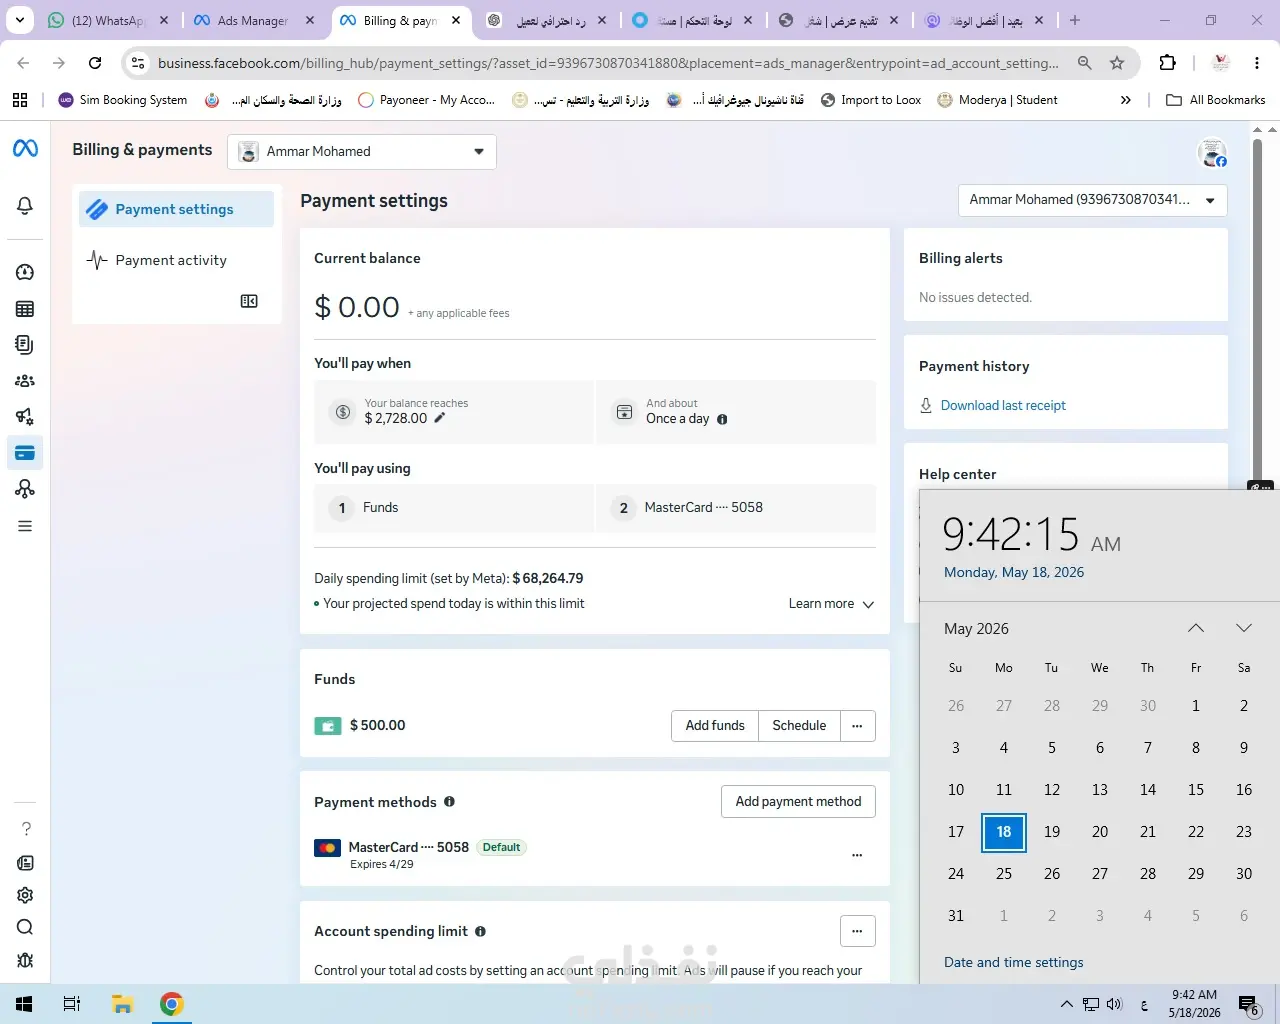Open the search magnifier in sidebar

click(25, 927)
